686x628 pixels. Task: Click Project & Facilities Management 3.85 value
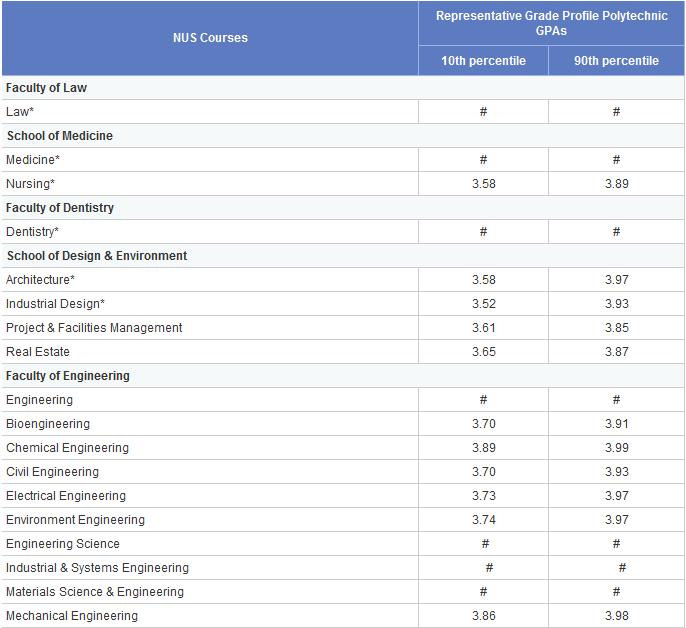coord(616,328)
